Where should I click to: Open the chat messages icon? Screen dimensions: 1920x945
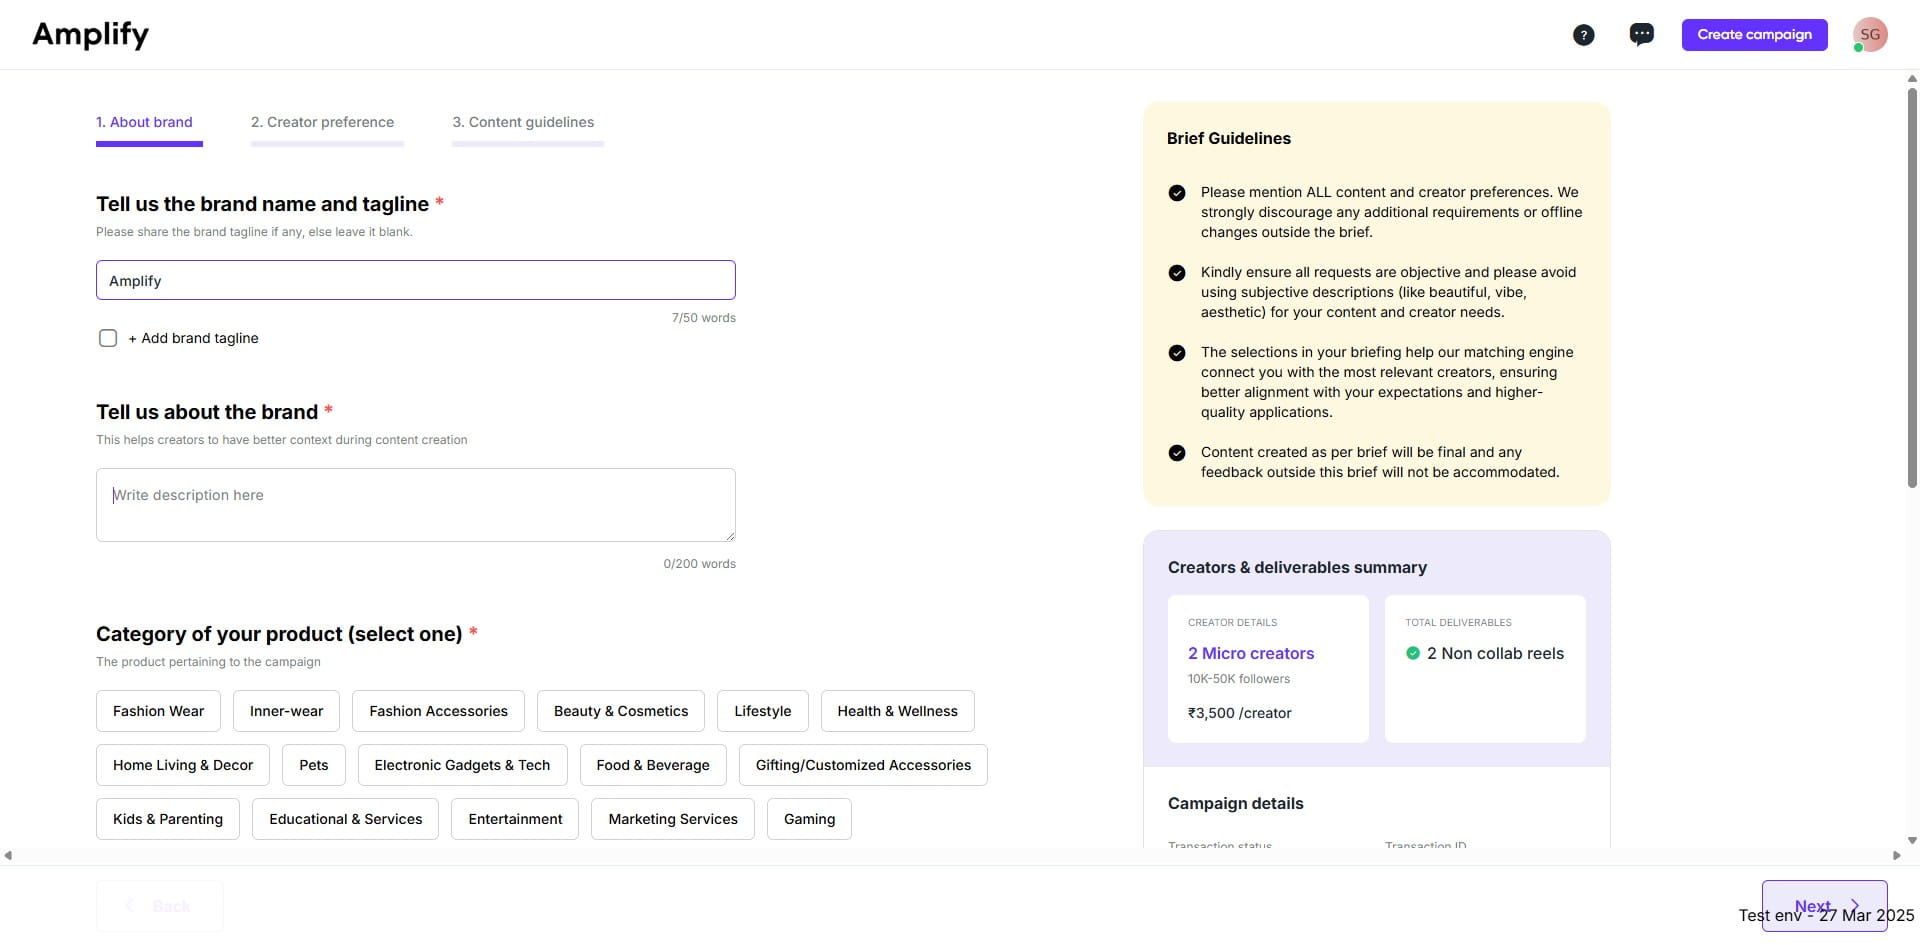click(1641, 33)
